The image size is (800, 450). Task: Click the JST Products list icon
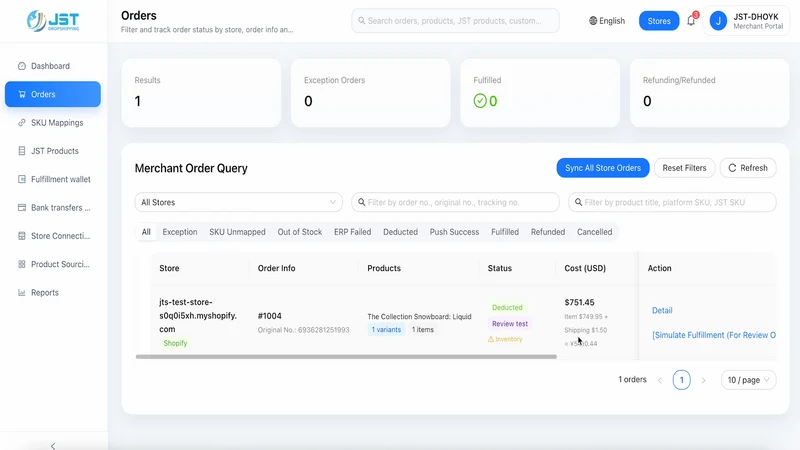[x=21, y=151]
